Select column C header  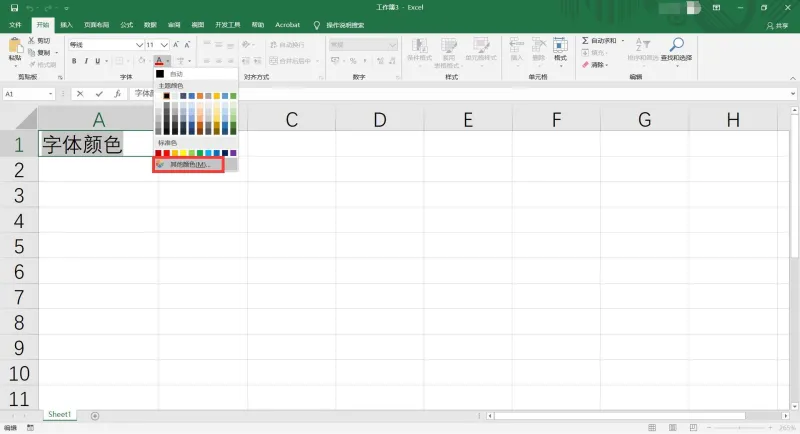[x=291, y=120]
